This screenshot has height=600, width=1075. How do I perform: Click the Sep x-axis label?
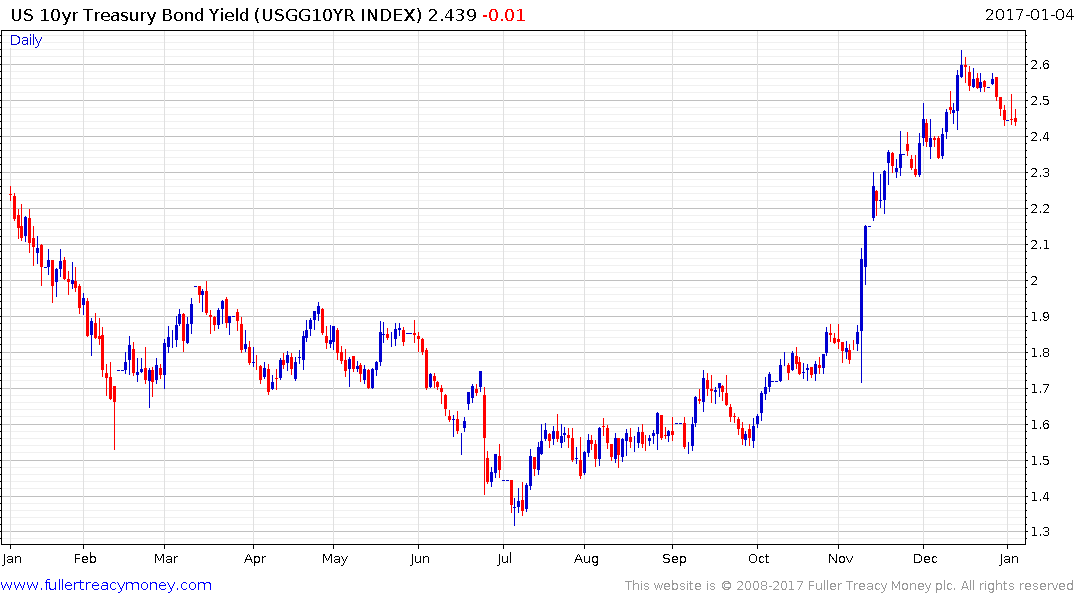point(674,559)
